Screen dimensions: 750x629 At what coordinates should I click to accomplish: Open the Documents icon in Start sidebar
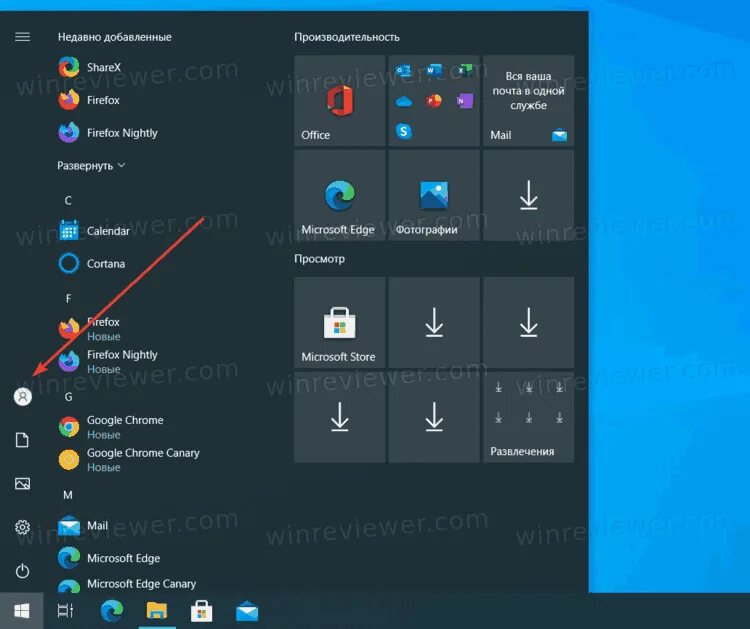[x=22, y=440]
